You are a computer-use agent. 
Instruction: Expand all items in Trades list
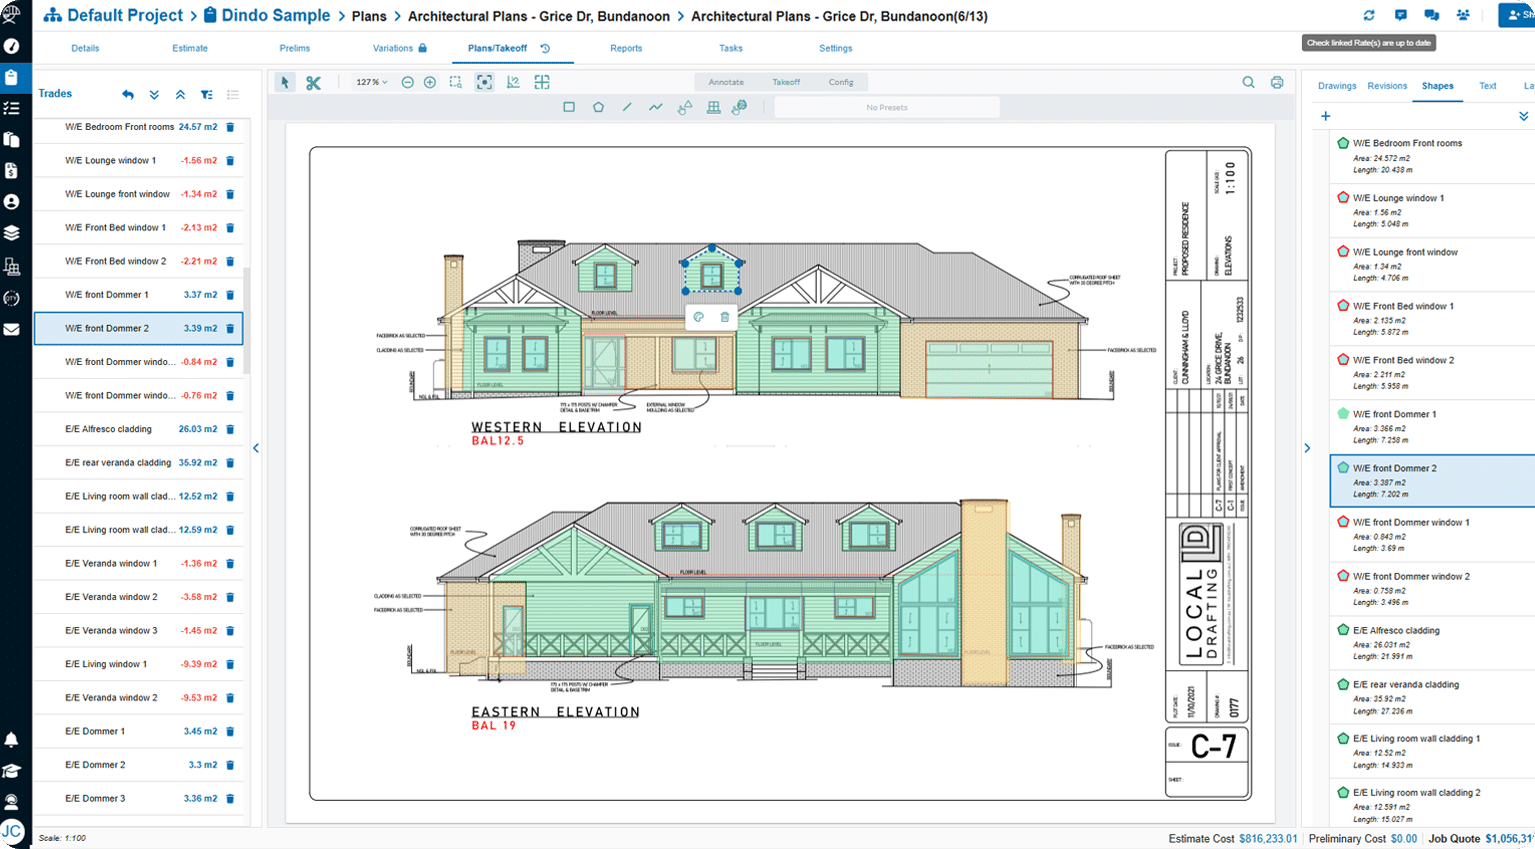coord(154,95)
